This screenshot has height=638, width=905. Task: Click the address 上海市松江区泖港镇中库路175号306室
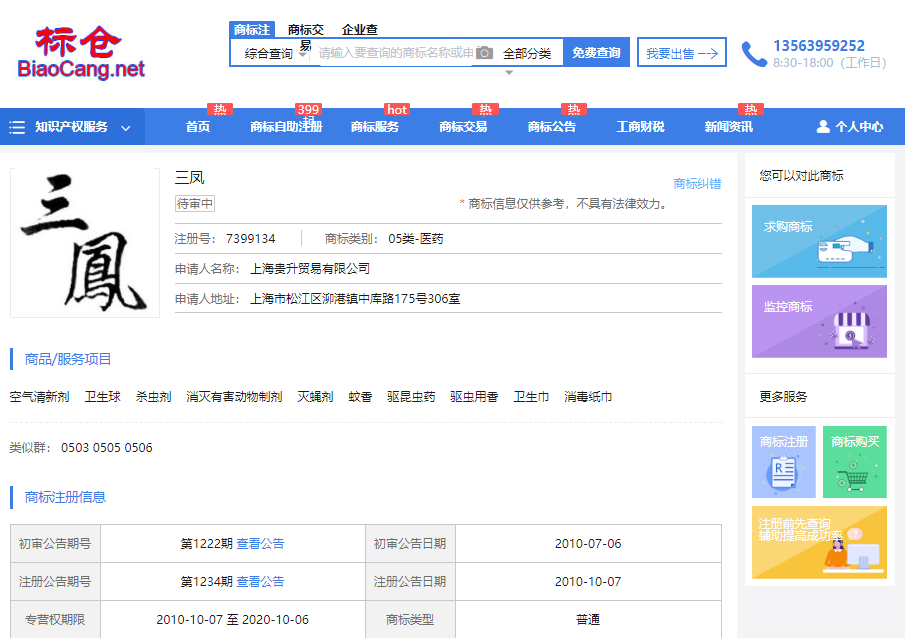pos(355,299)
